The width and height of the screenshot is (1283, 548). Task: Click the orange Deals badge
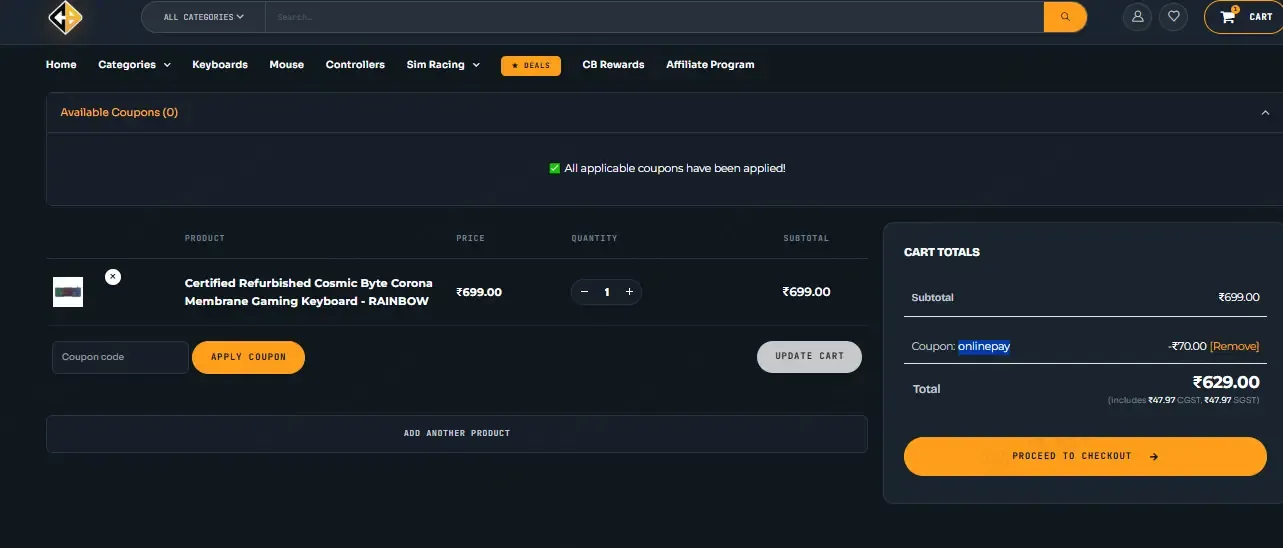point(531,65)
